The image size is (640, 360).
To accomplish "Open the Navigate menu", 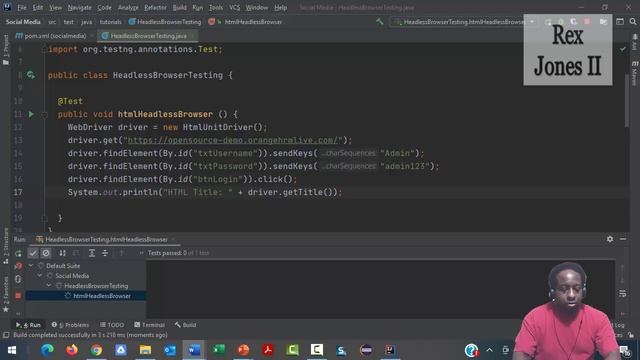I will (x=80, y=7).
